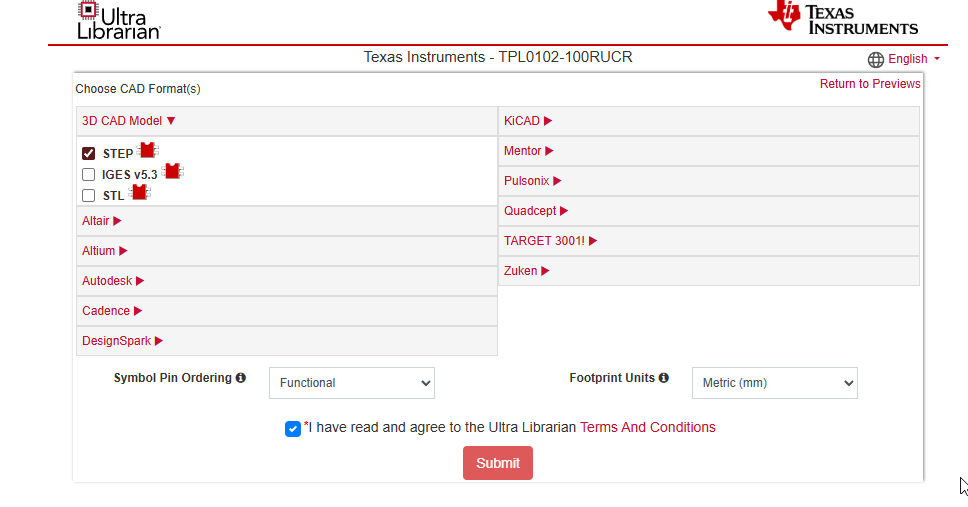Click the Choose CAD Format(s) heading
968x507 pixels.
pos(138,89)
